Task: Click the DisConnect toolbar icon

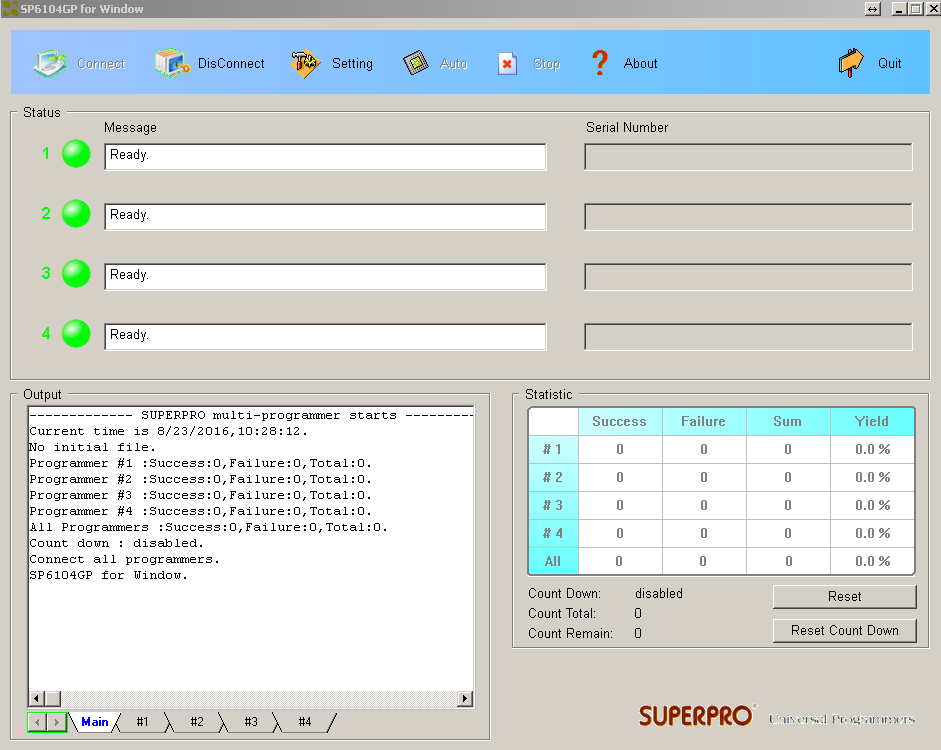Action: coord(172,63)
